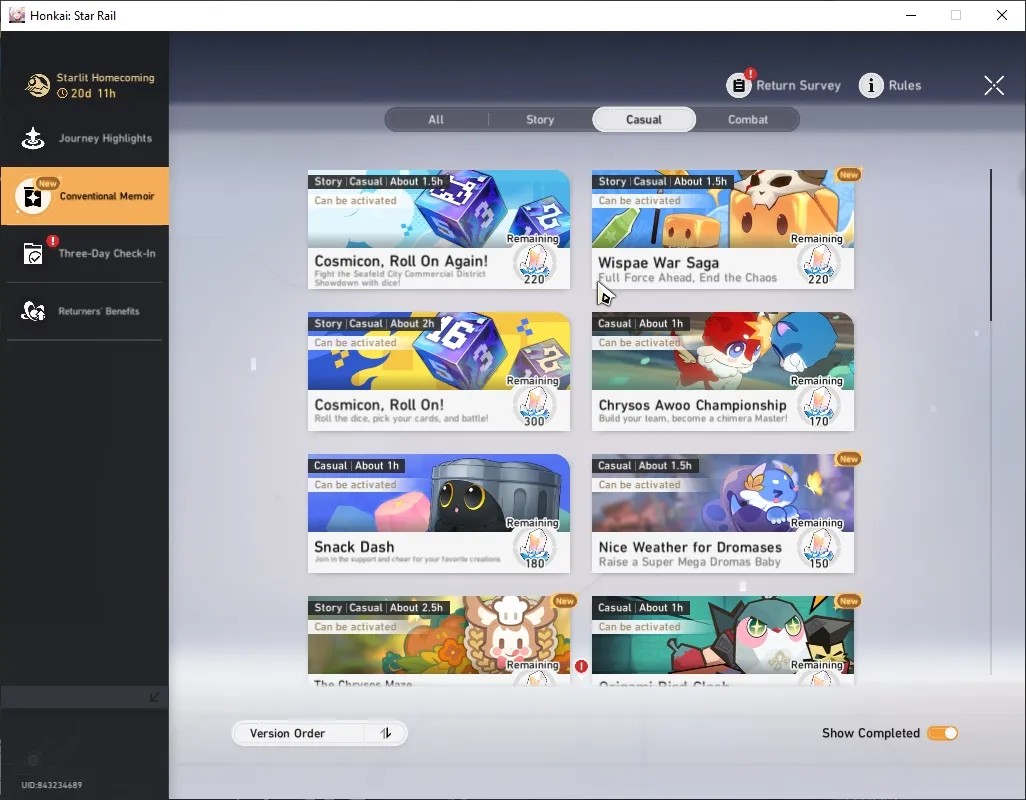This screenshot has height=800, width=1026.
Task: Click the Rules label
Action: point(905,86)
